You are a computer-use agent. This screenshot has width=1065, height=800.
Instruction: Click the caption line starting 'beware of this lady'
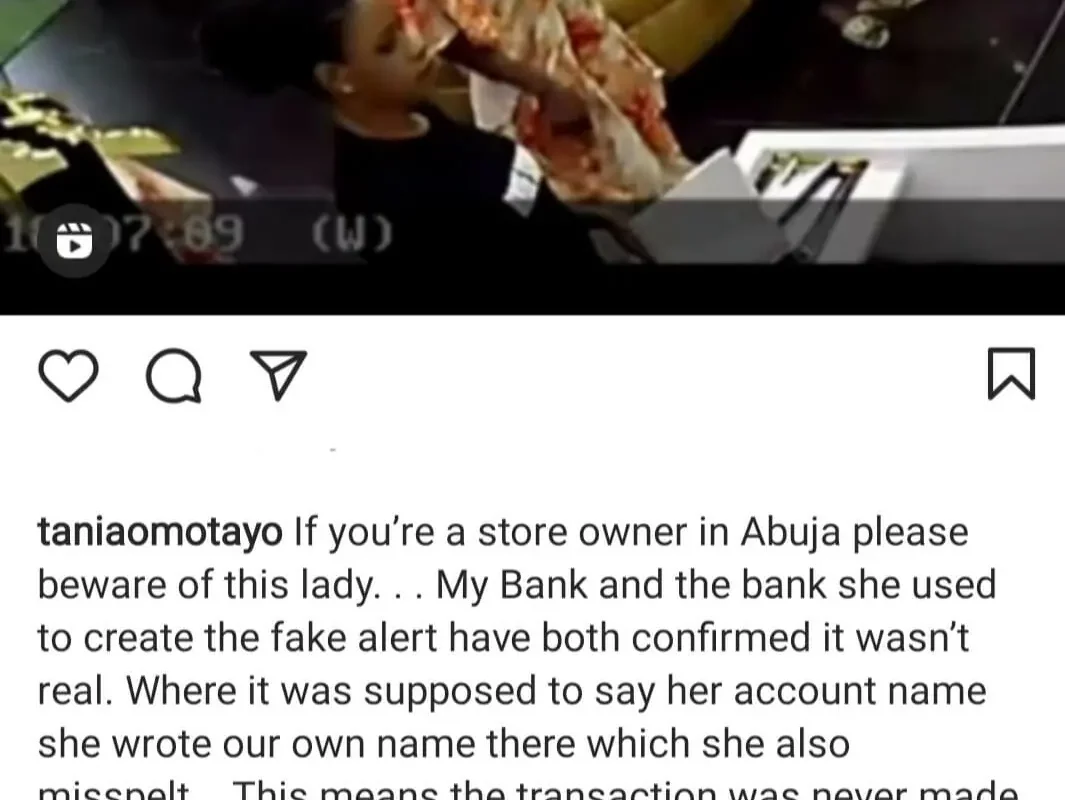click(x=517, y=585)
